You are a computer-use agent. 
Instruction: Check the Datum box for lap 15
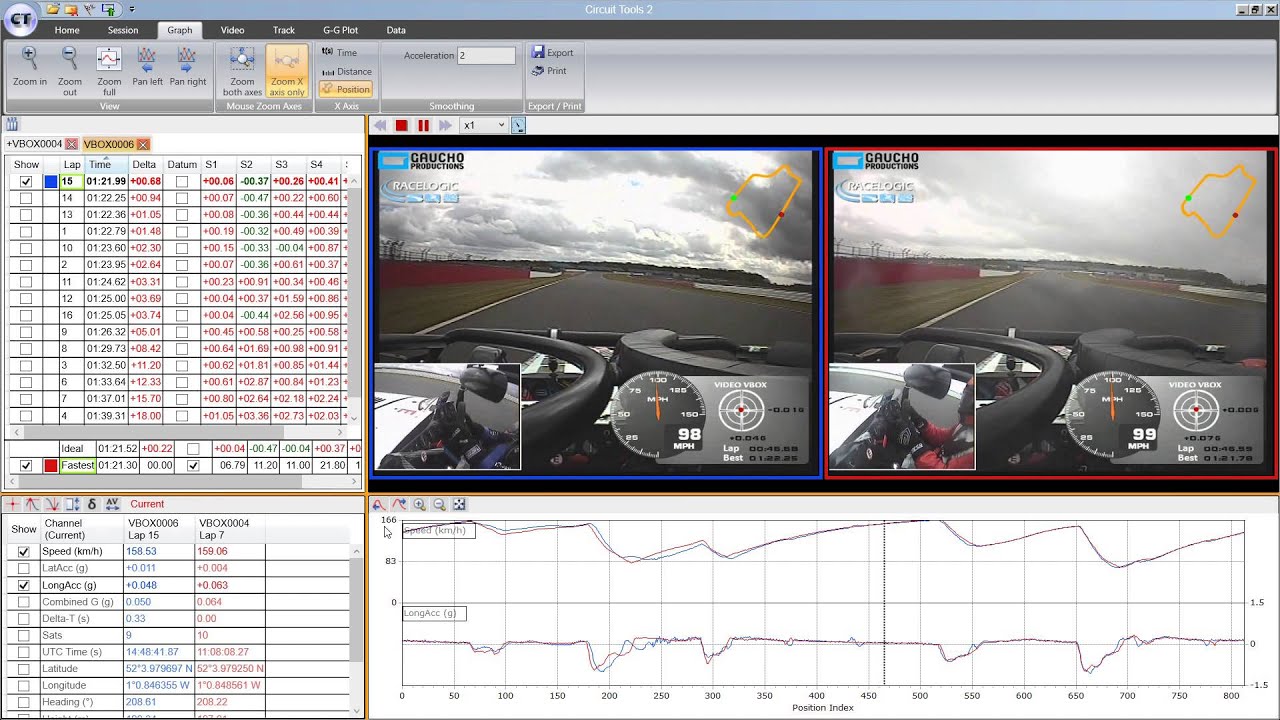click(181, 181)
